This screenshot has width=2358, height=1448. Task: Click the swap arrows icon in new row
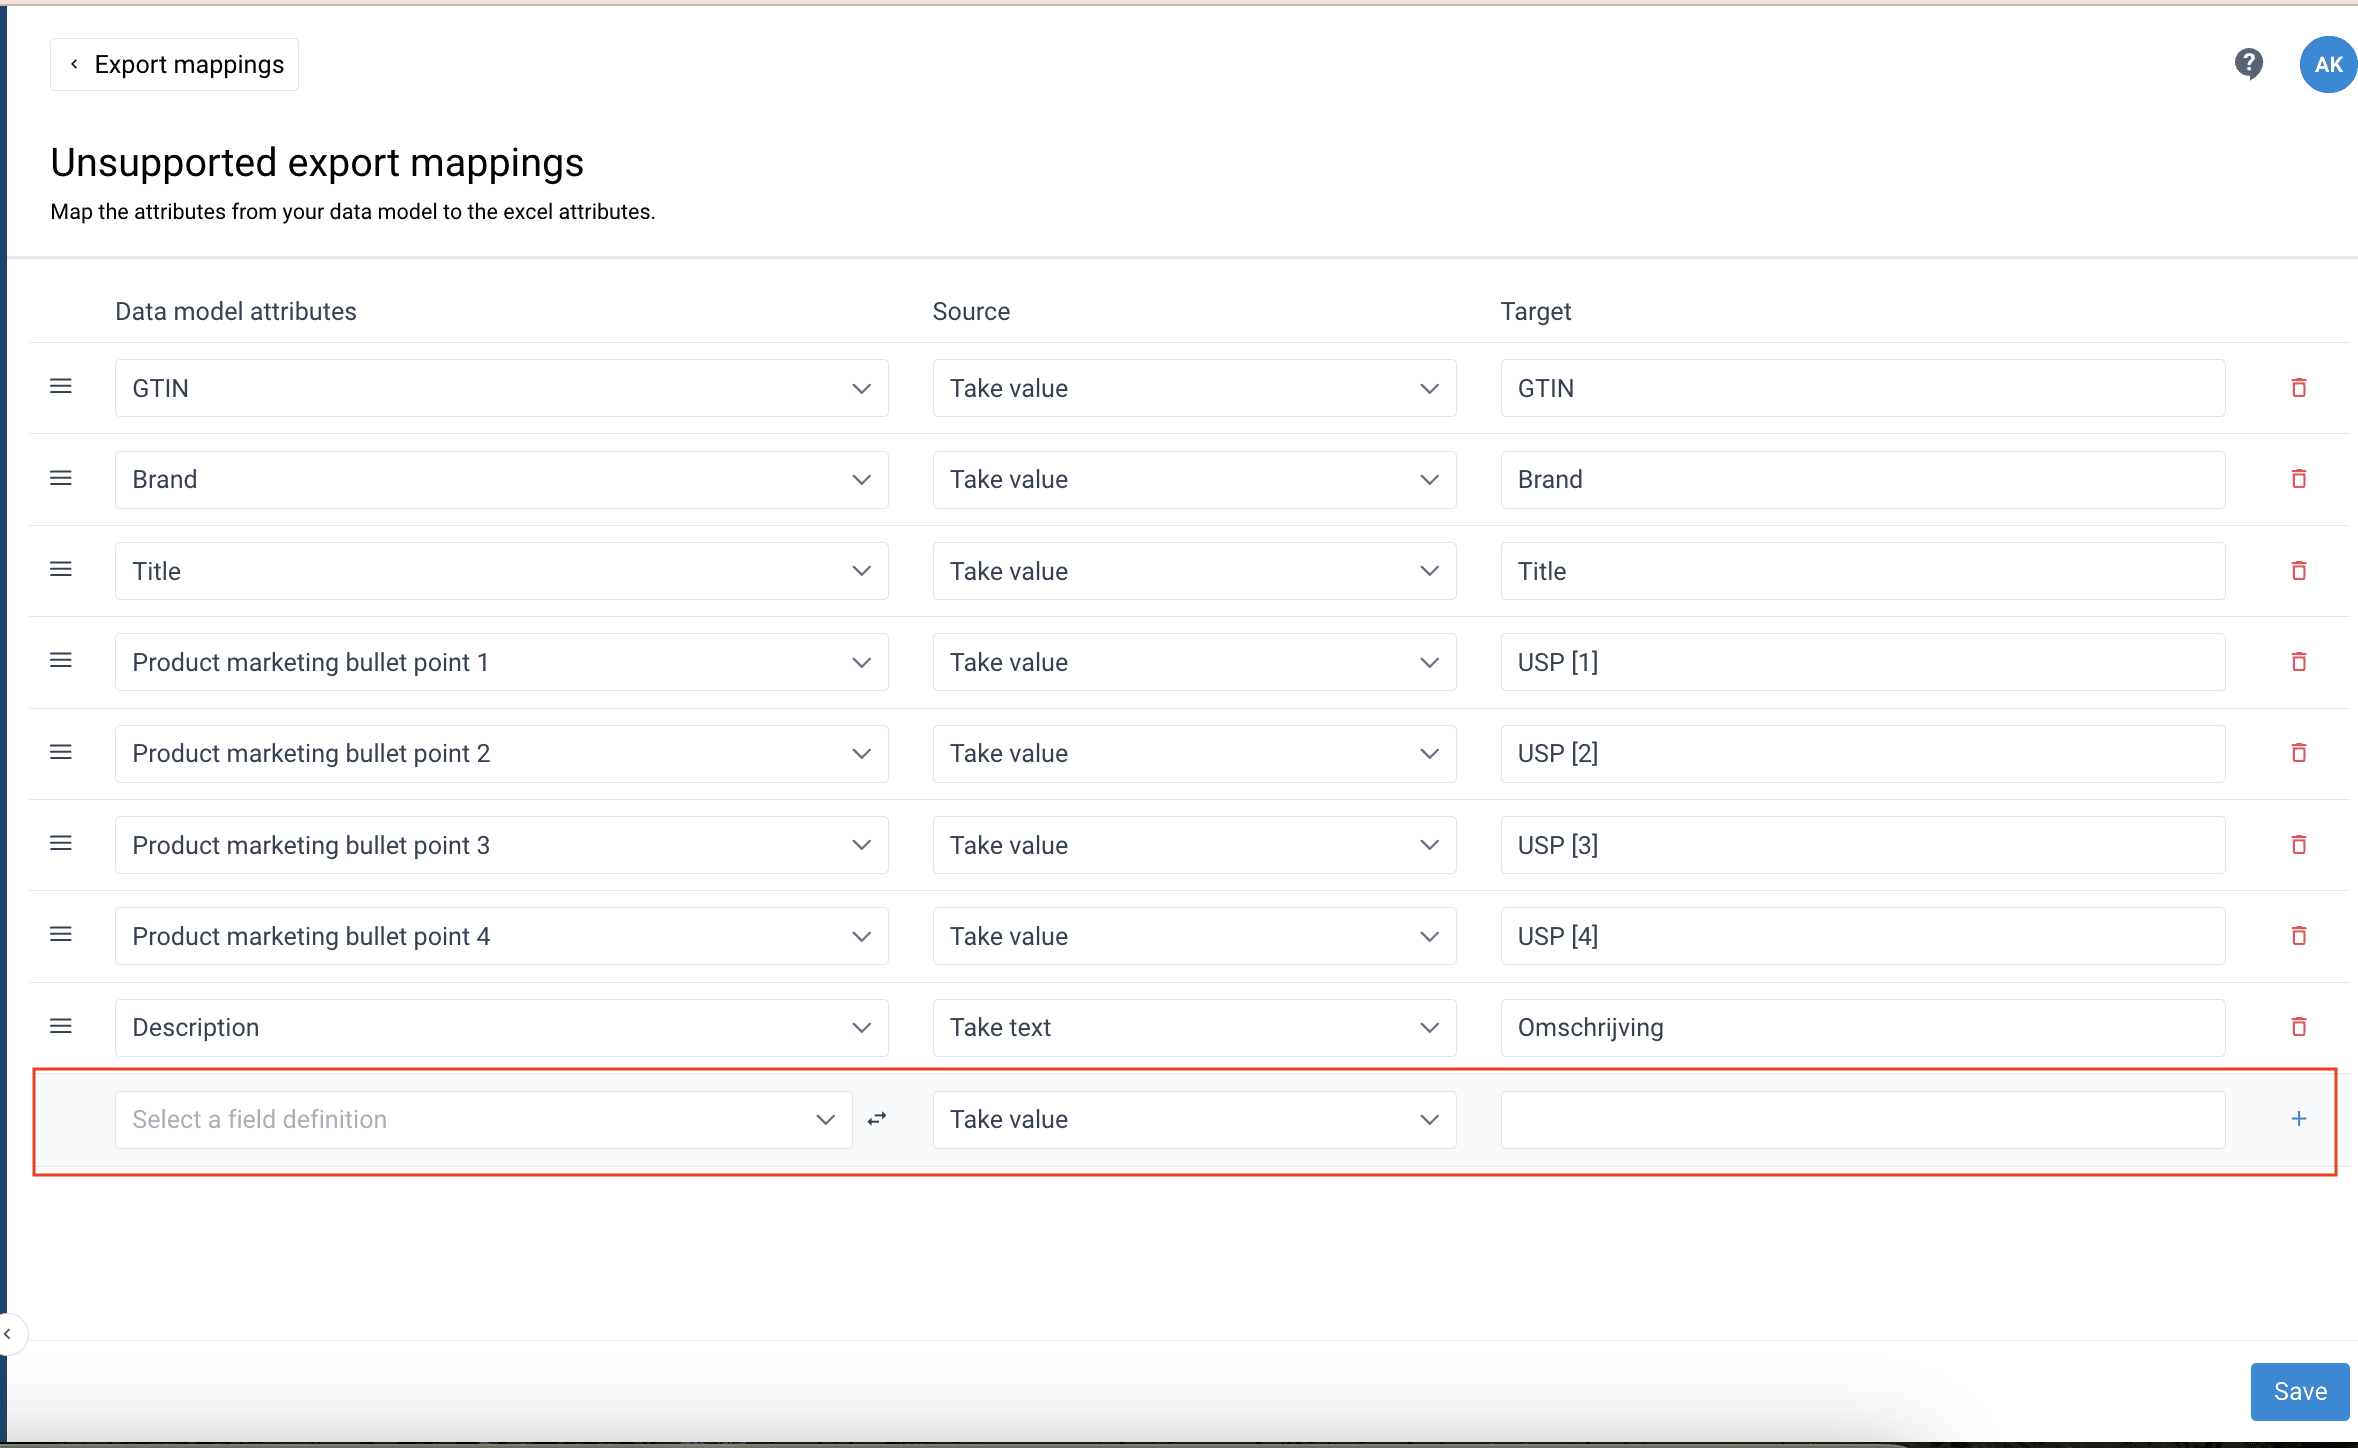pos(877,1119)
